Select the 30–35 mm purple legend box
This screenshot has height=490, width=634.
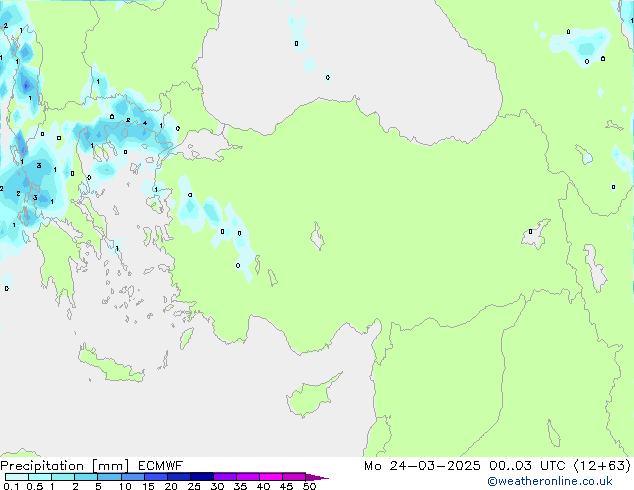click(225, 477)
